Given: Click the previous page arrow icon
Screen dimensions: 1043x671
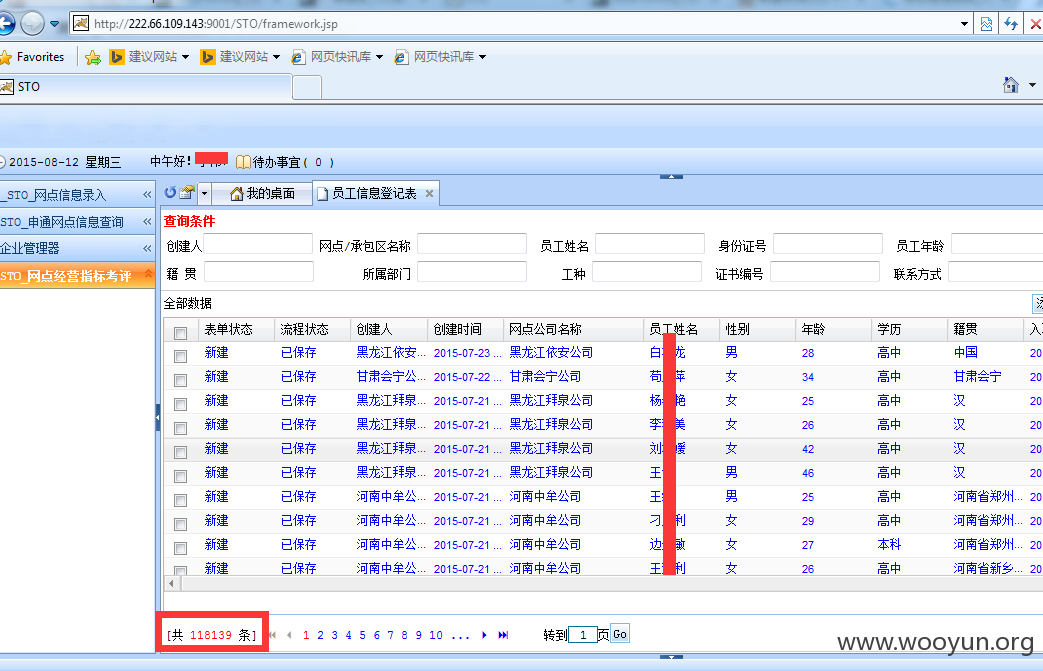Looking at the screenshot, I should tap(289, 635).
